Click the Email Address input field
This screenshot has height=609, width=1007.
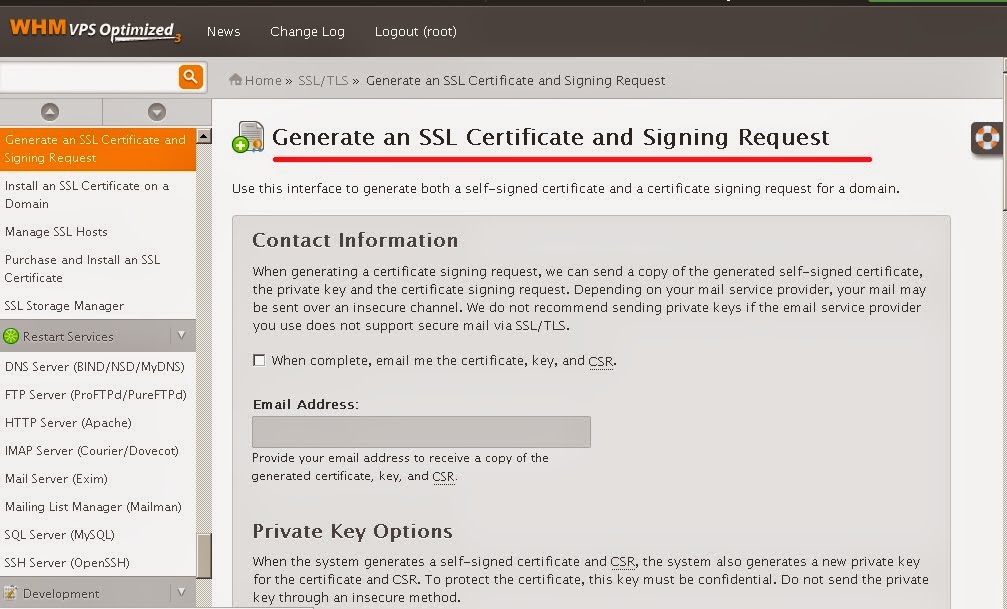point(421,432)
